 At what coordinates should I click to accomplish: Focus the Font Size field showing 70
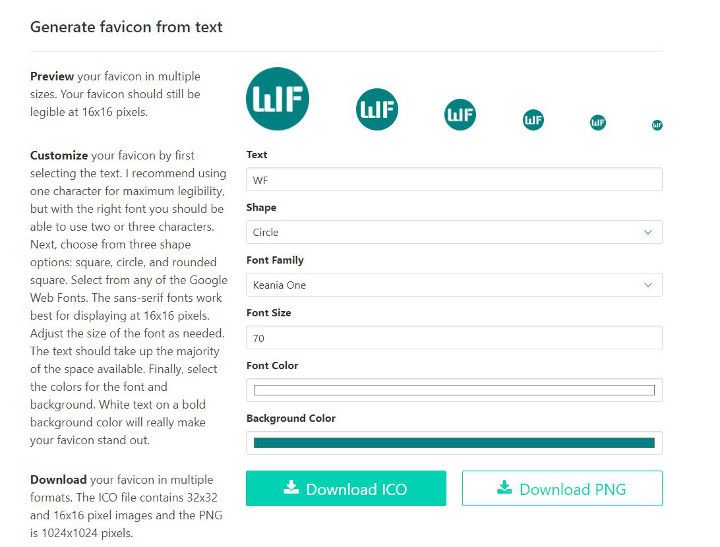coord(454,338)
